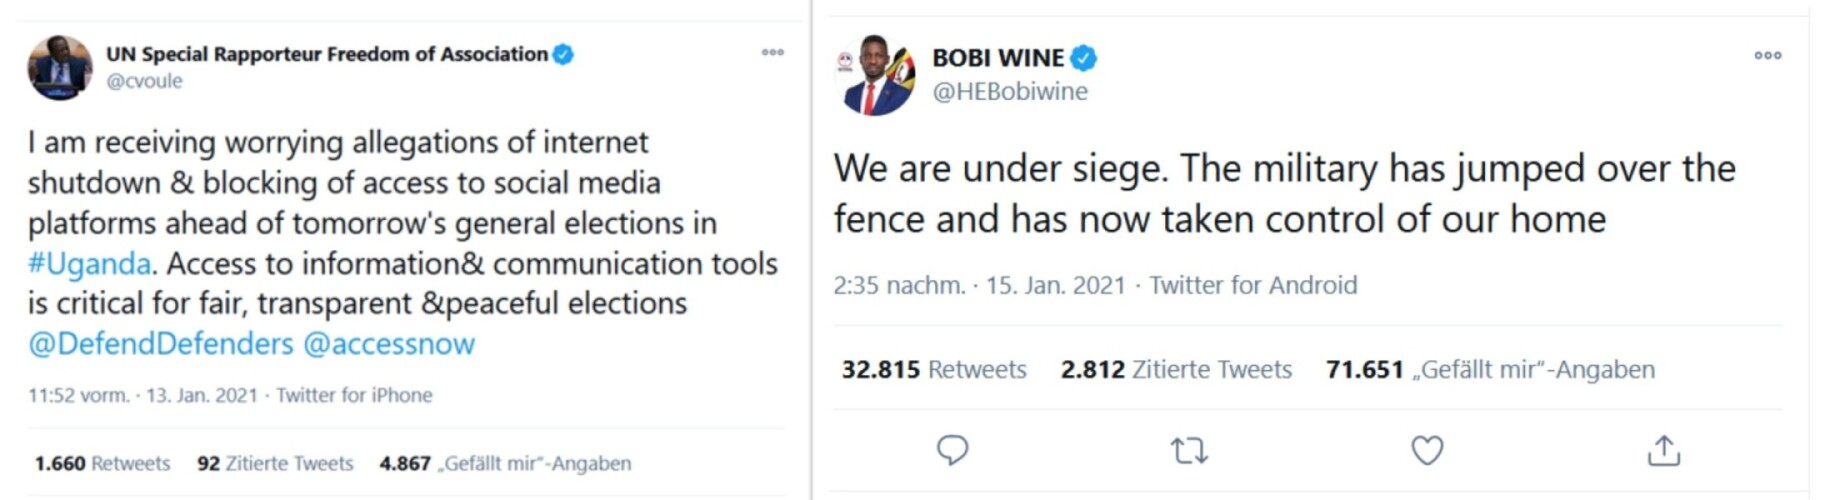View the 1.660 Retweets on UN tweet
This screenshot has height=500, width=1825.
point(102,464)
